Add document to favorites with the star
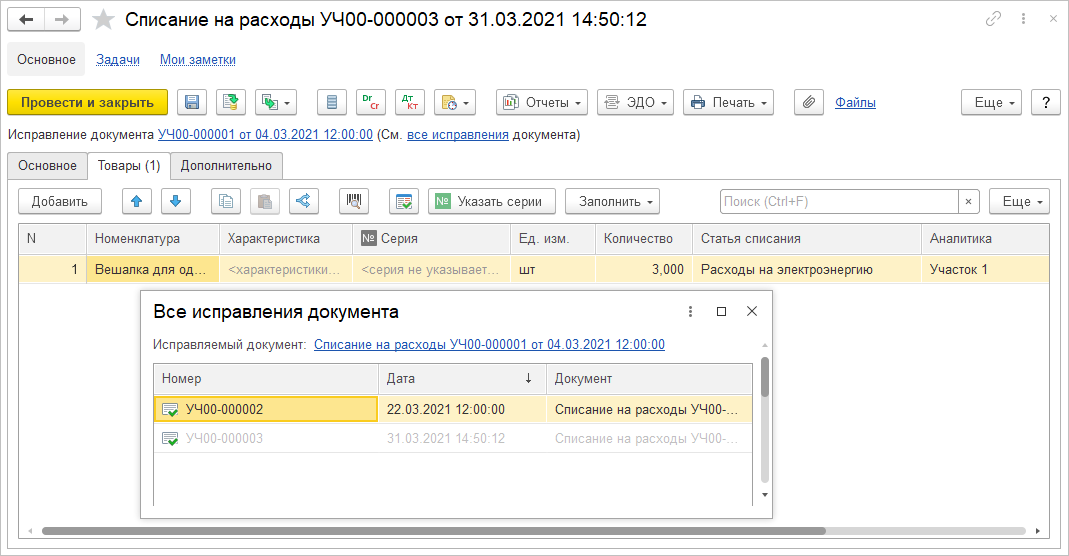Image resolution: width=1069 pixels, height=556 pixels. point(103,20)
